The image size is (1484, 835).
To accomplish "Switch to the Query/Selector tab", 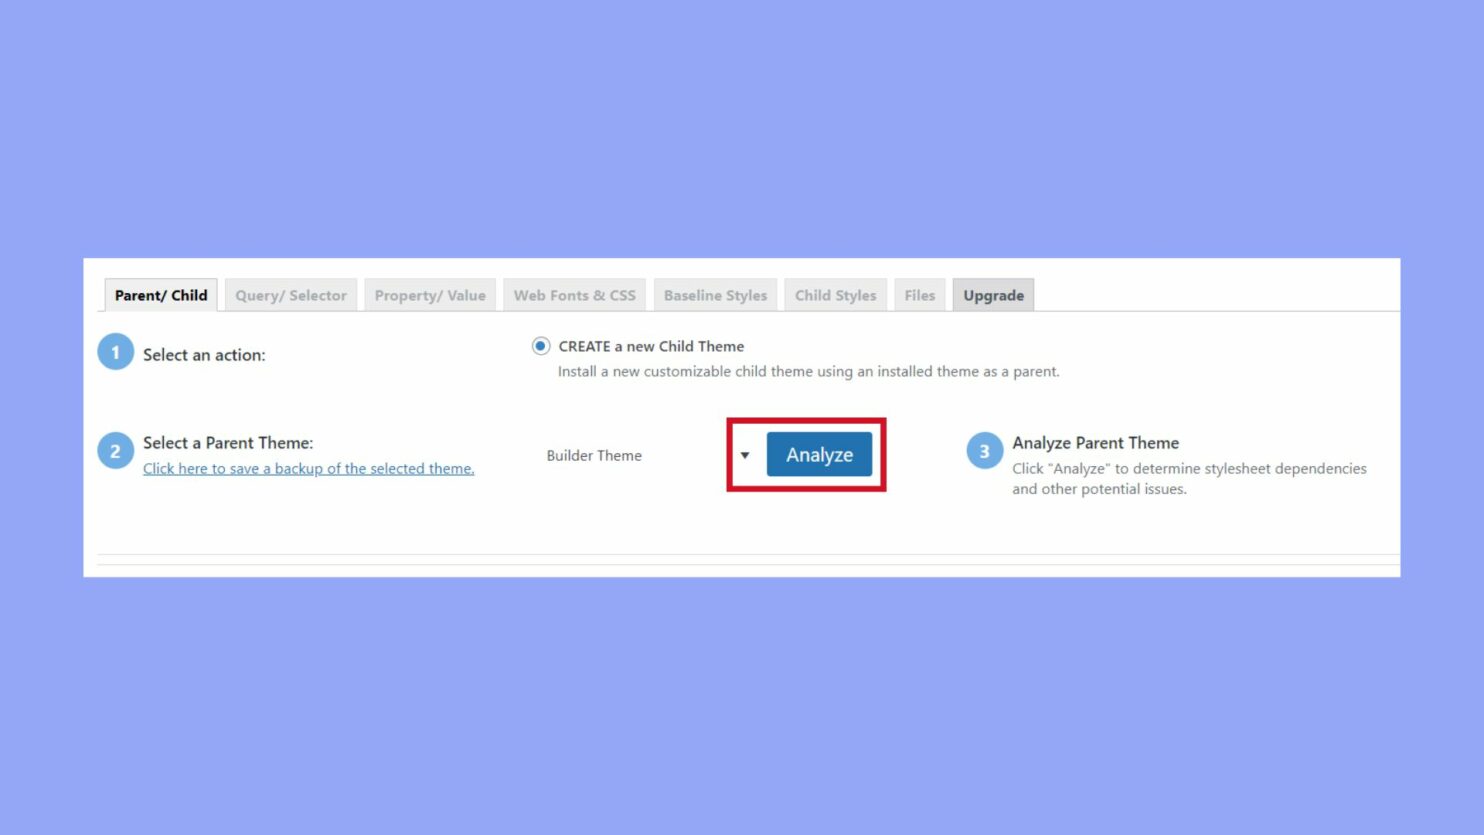I will 290,295.
